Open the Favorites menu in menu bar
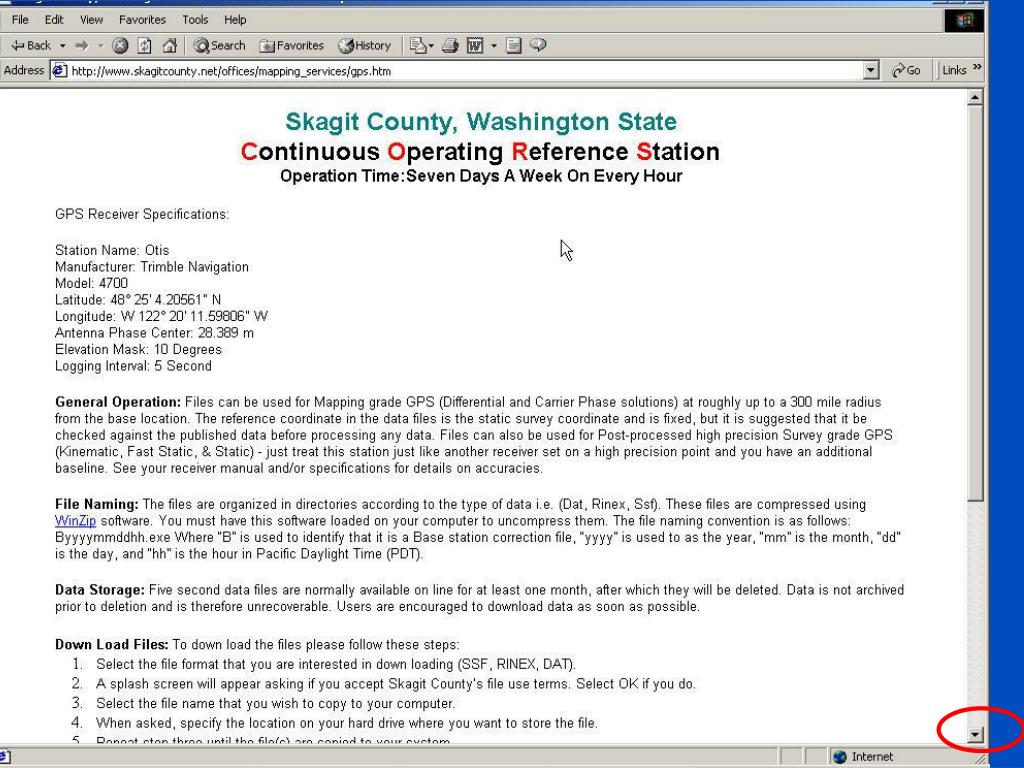Image resolution: width=1024 pixels, height=768 pixels. tap(142, 20)
